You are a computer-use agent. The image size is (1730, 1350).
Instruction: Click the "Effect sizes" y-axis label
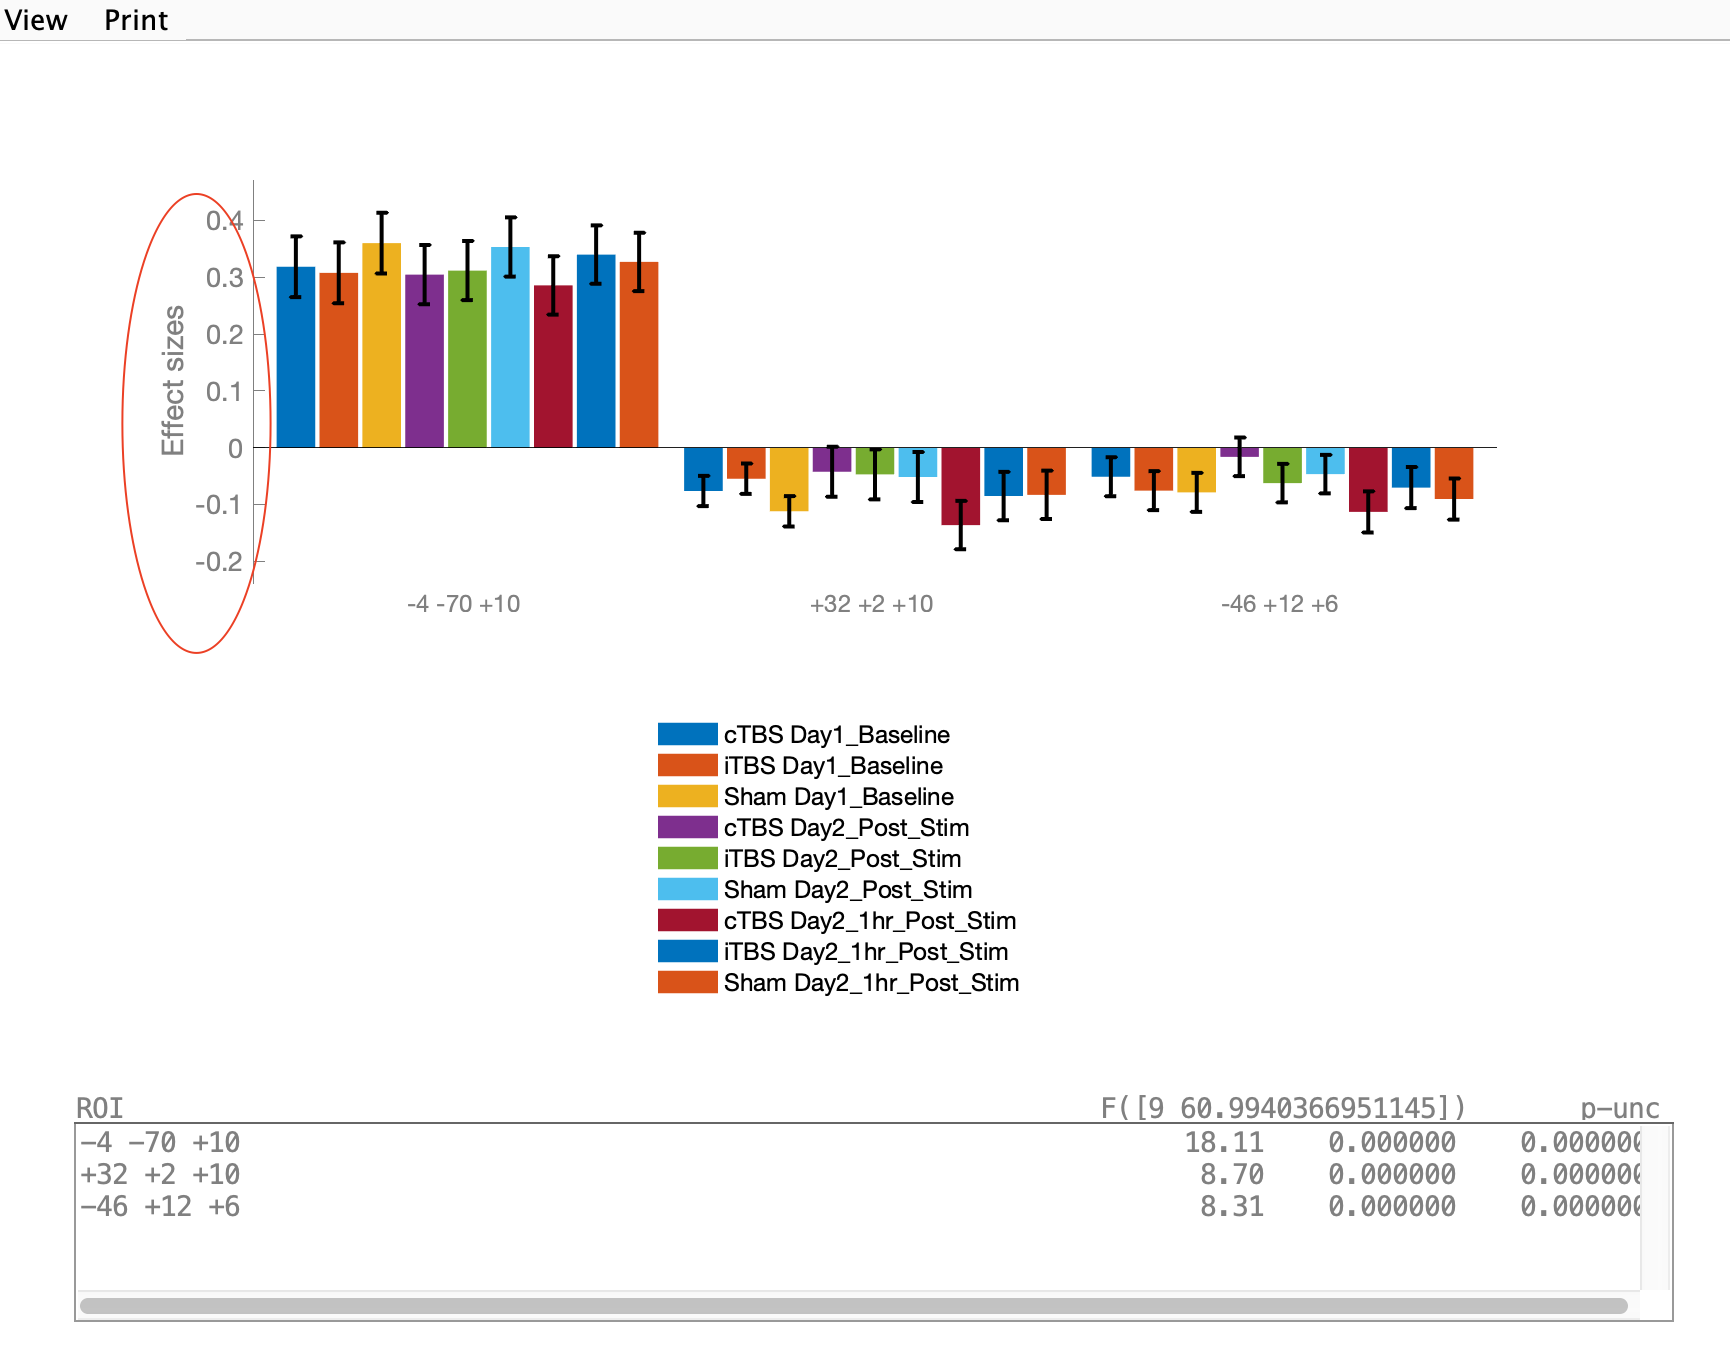[173, 380]
